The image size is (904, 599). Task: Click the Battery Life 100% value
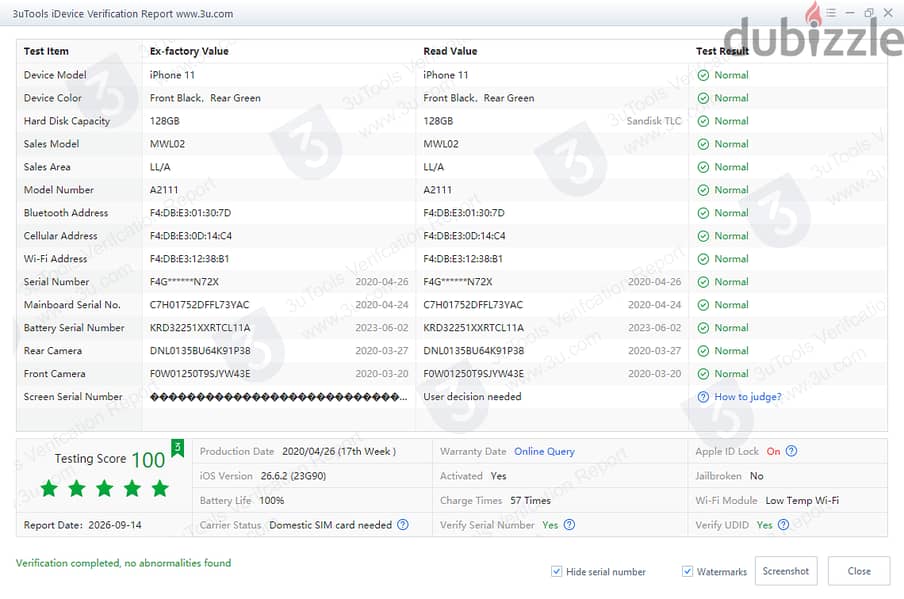click(272, 500)
